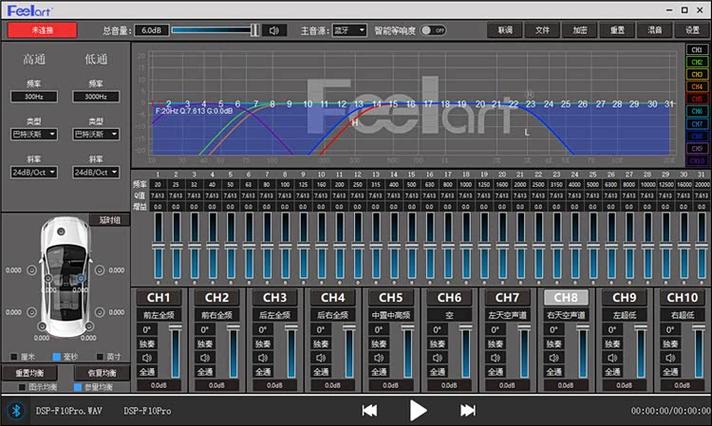Select the rear-left speaker at car trunk

click(x=42, y=326)
